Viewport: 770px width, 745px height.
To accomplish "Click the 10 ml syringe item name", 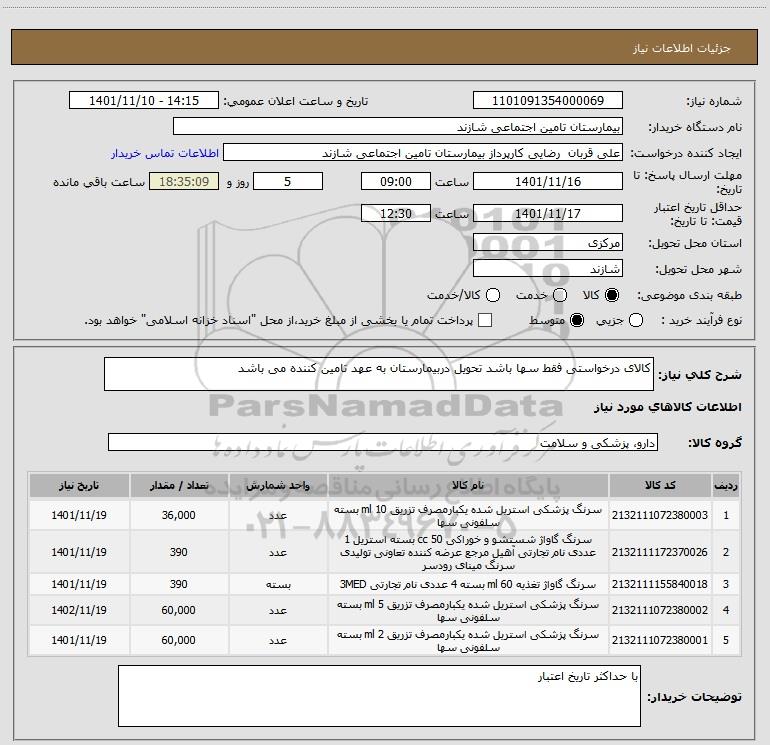I will click(468, 516).
